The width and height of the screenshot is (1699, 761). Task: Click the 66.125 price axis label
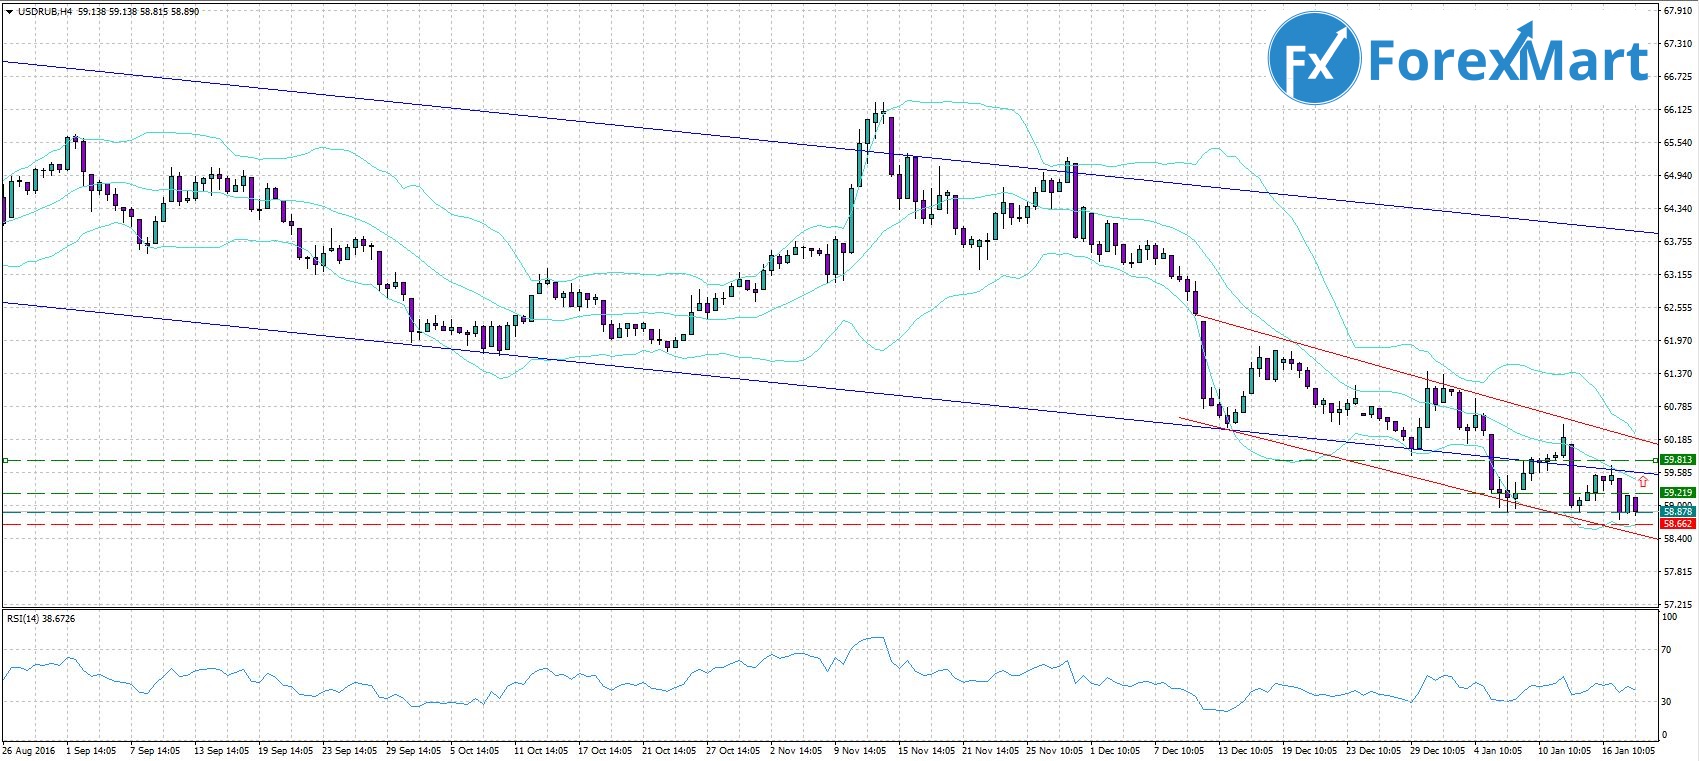pyautogui.click(x=1677, y=109)
